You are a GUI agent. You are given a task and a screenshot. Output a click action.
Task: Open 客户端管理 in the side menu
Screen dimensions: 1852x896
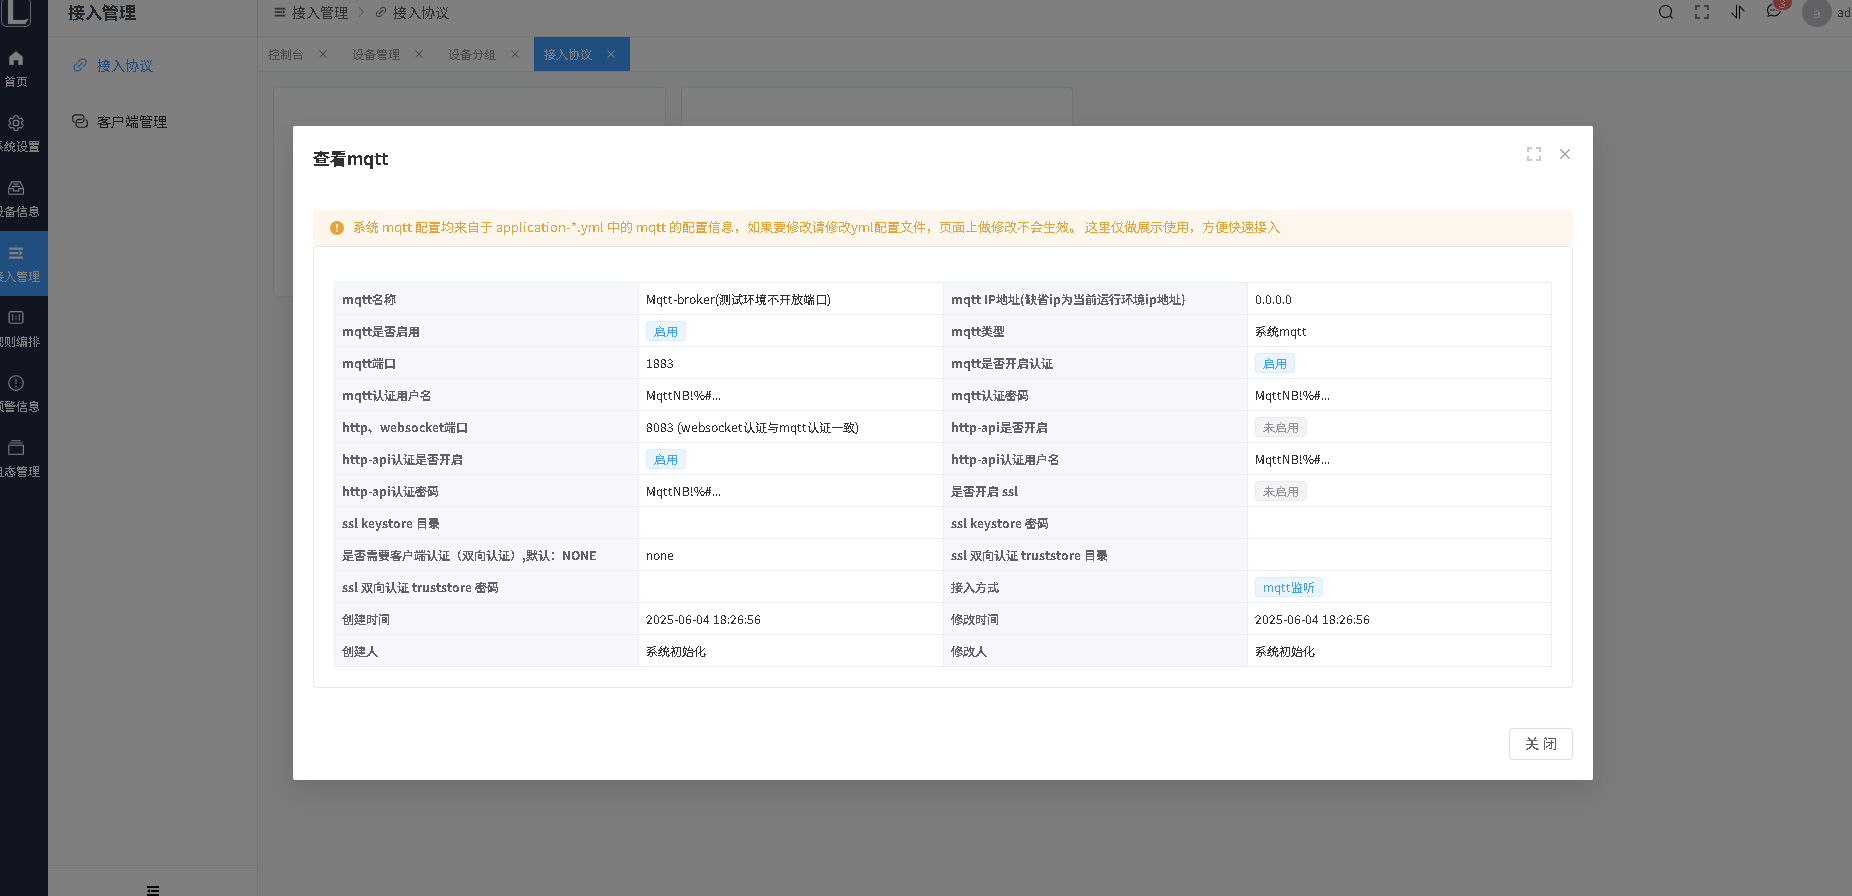[x=131, y=122]
